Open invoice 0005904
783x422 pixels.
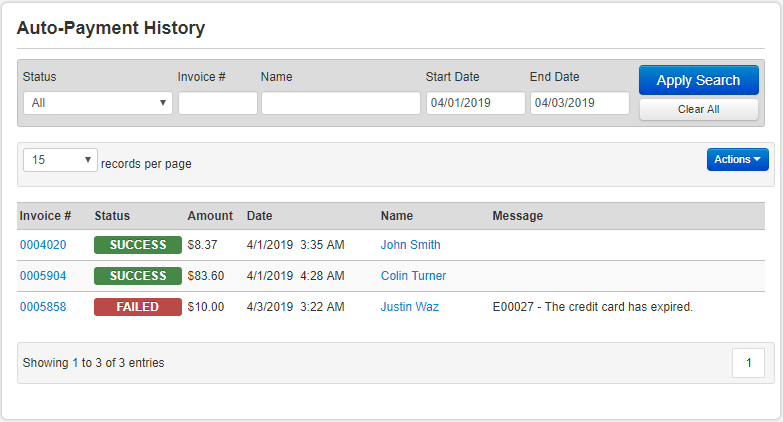pyautogui.click(x=43, y=276)
